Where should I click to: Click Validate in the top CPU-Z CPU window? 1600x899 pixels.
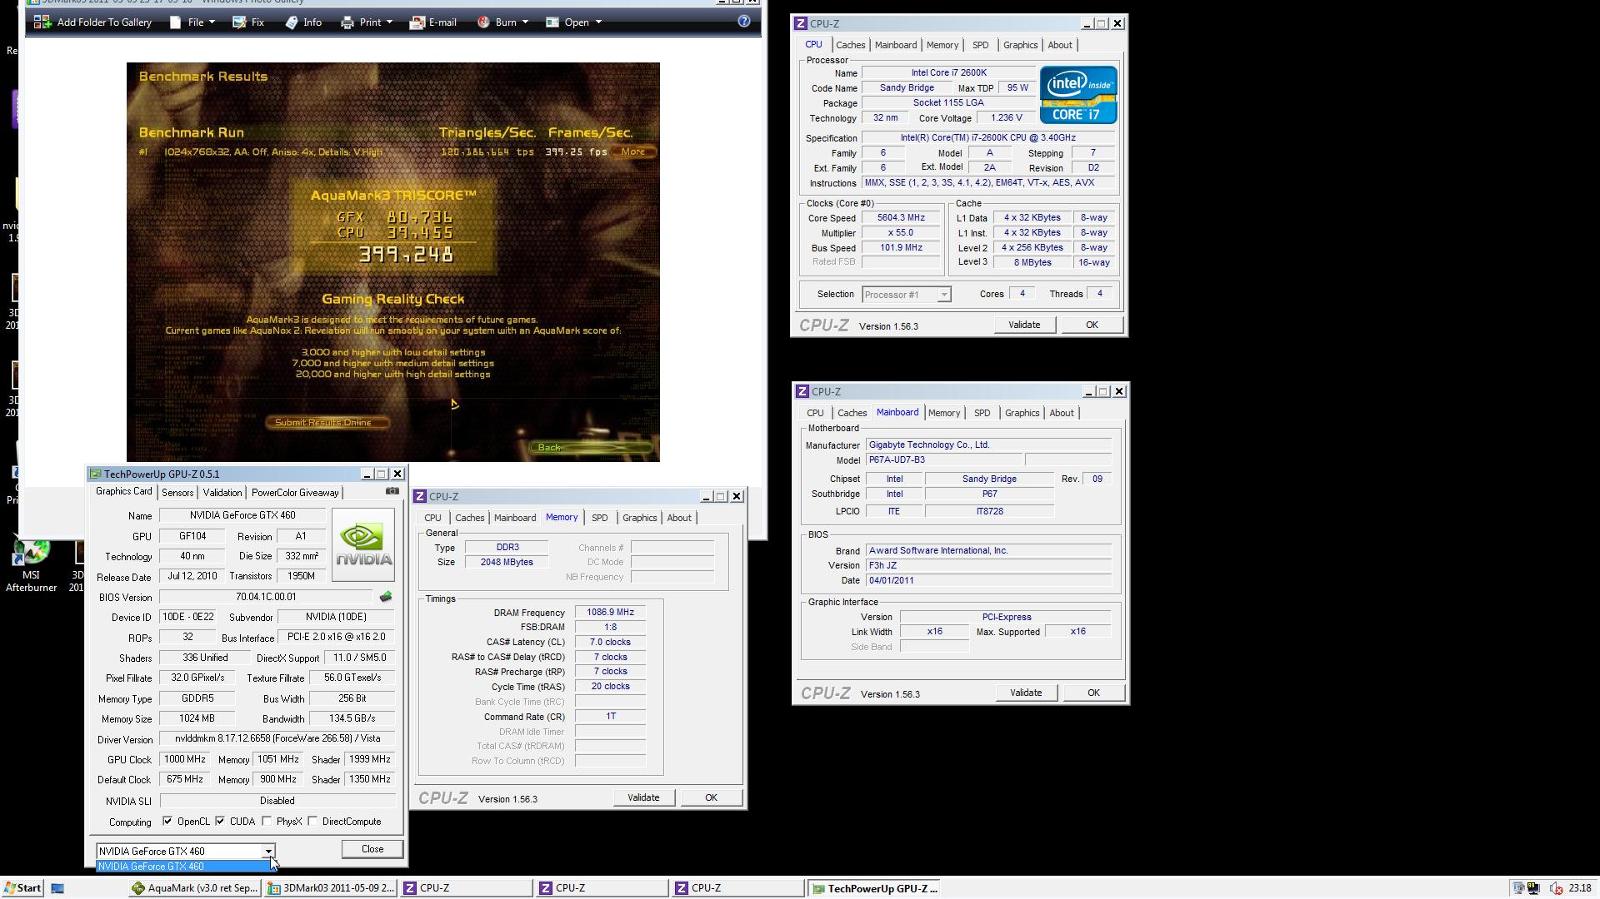1024,325
